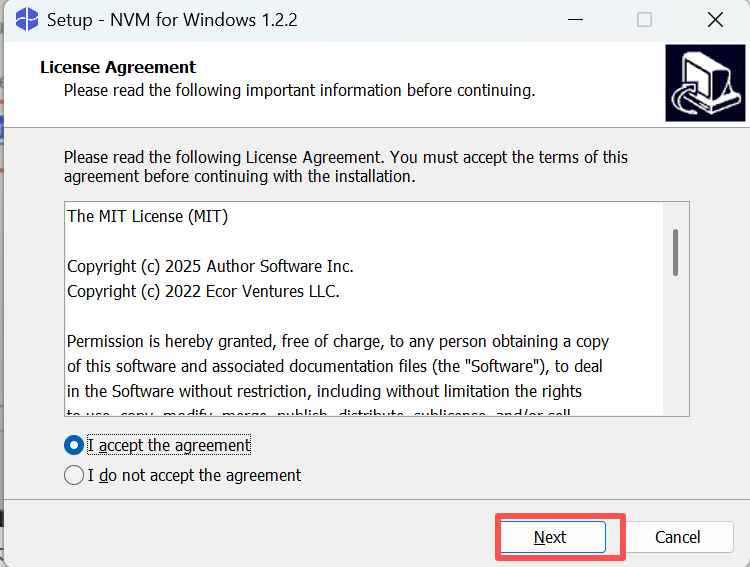This screenshot has height=567, width=750.
Task: Select 'I accept the agreement' option
Action: coord(157,445)
